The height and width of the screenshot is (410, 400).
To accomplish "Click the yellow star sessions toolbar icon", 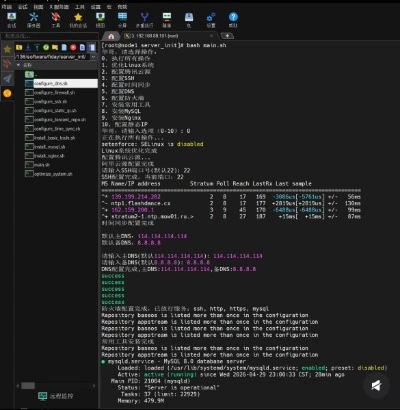I will click(78, 19).
